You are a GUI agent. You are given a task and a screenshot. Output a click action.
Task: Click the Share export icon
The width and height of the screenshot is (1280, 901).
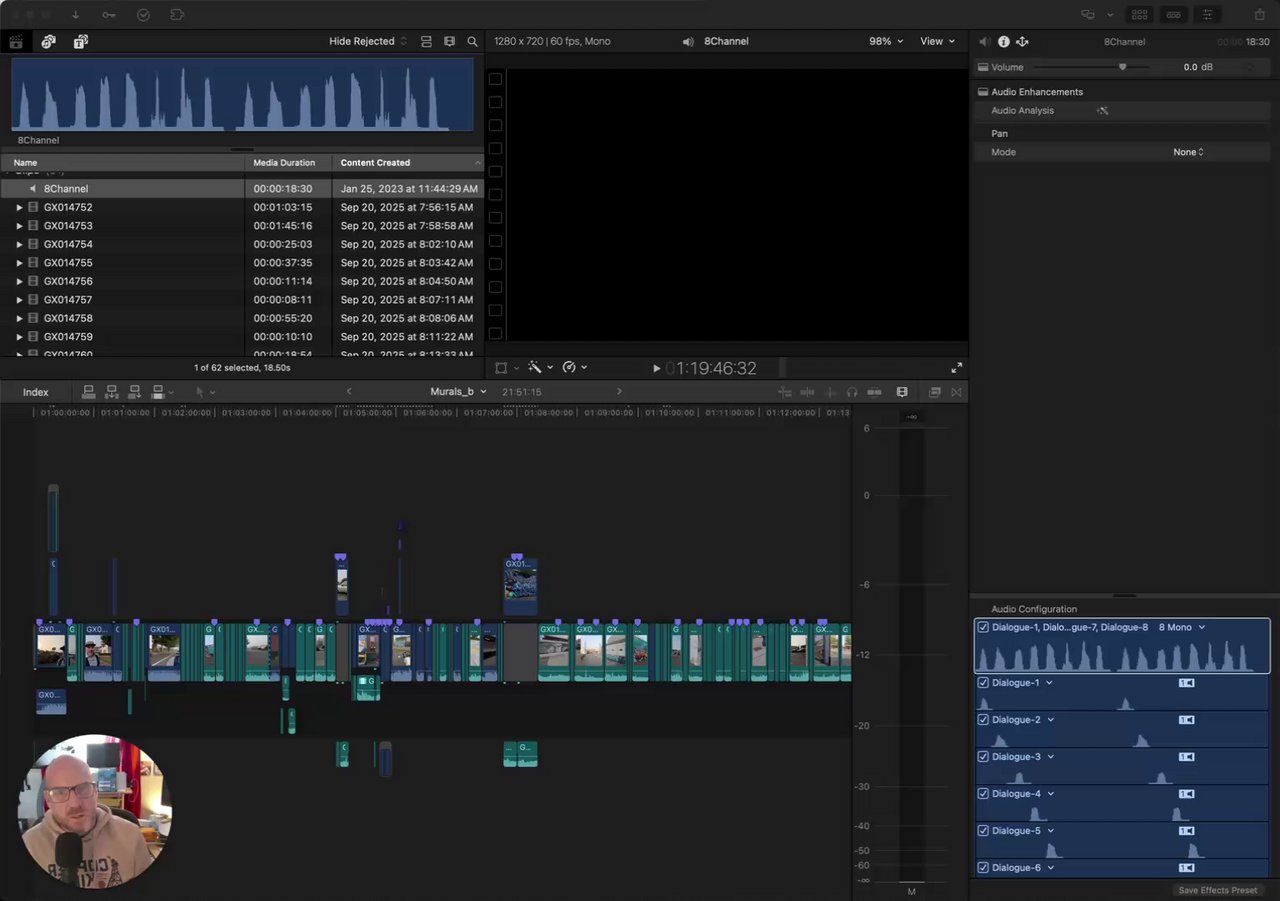click(x=1259, y=15)
